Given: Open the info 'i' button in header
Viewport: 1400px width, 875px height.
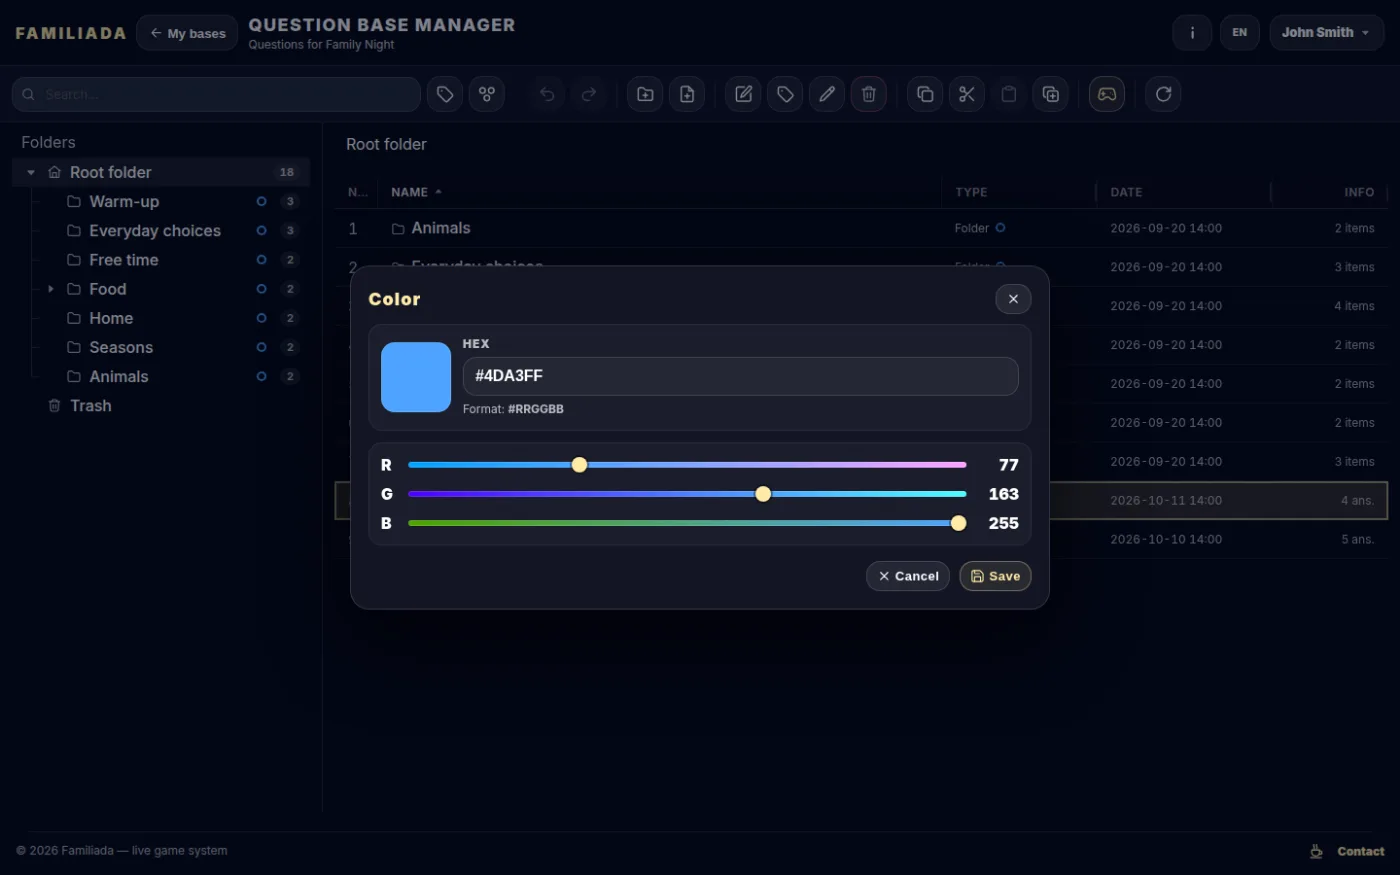Looking at the screenshot, I should 1192,33.
